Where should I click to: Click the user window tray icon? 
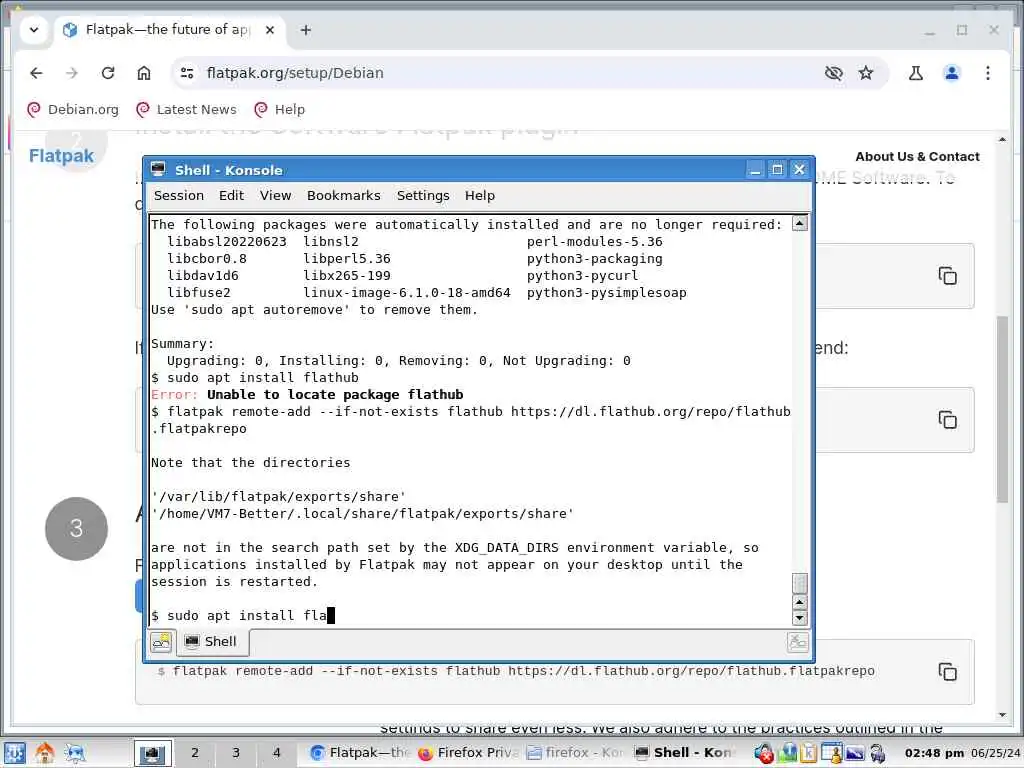coord(832,754)
